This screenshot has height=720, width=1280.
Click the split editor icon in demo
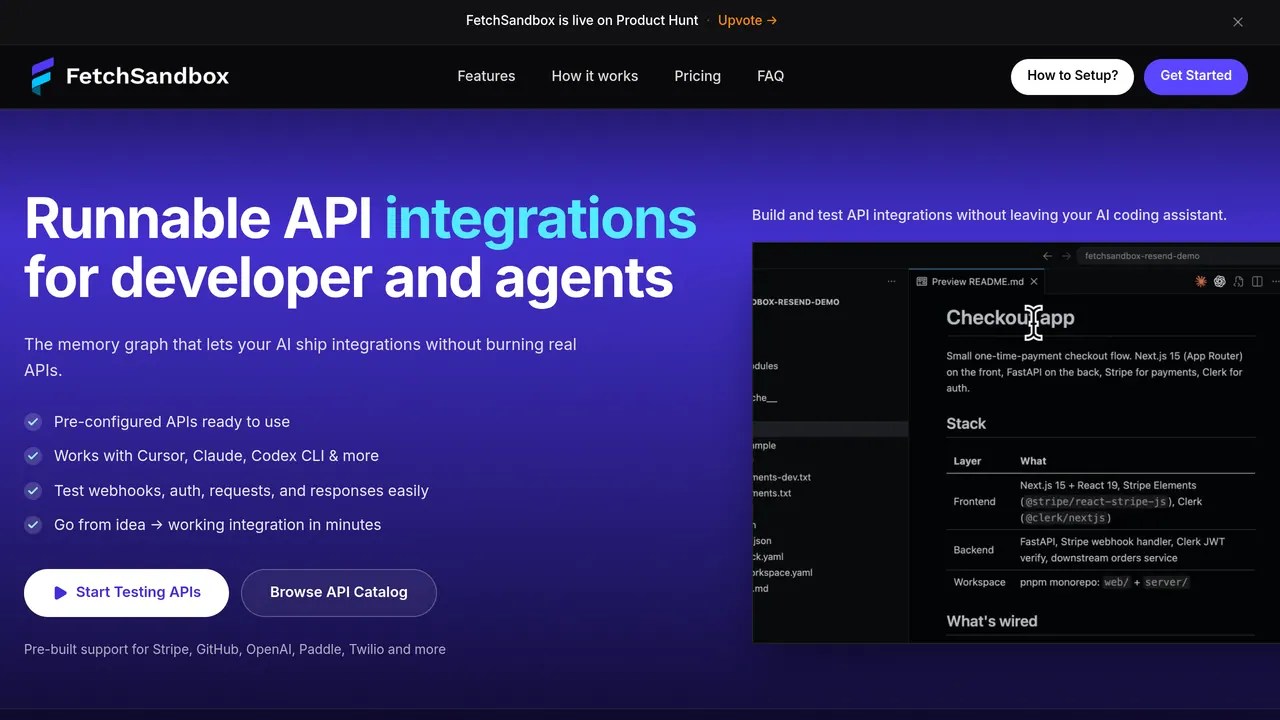coord(1257,282)
